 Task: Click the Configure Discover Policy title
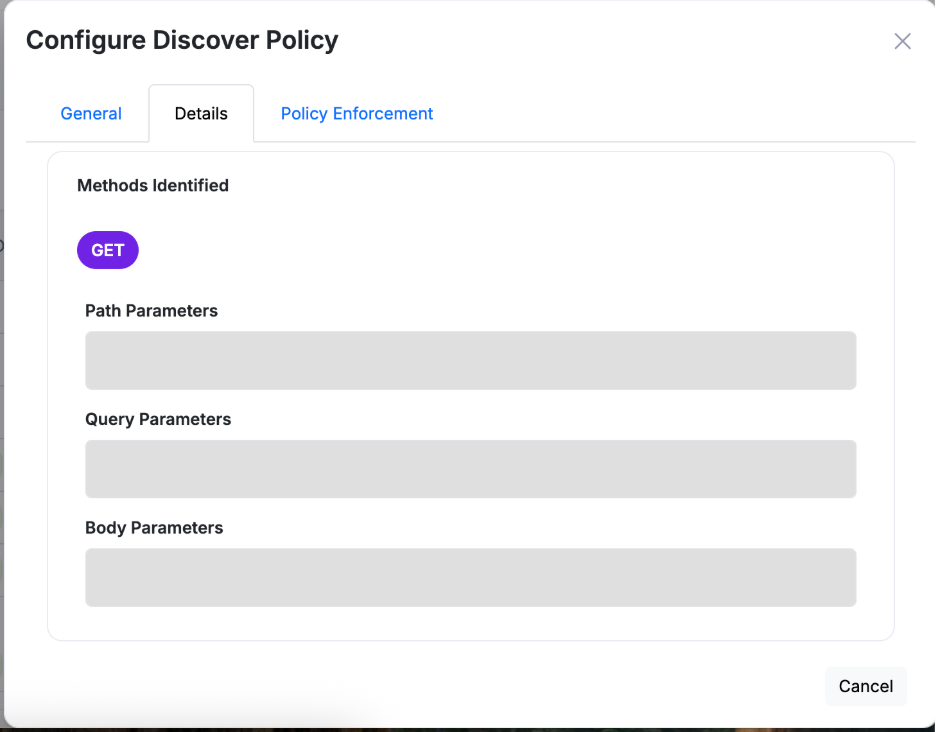coord(182,40)
